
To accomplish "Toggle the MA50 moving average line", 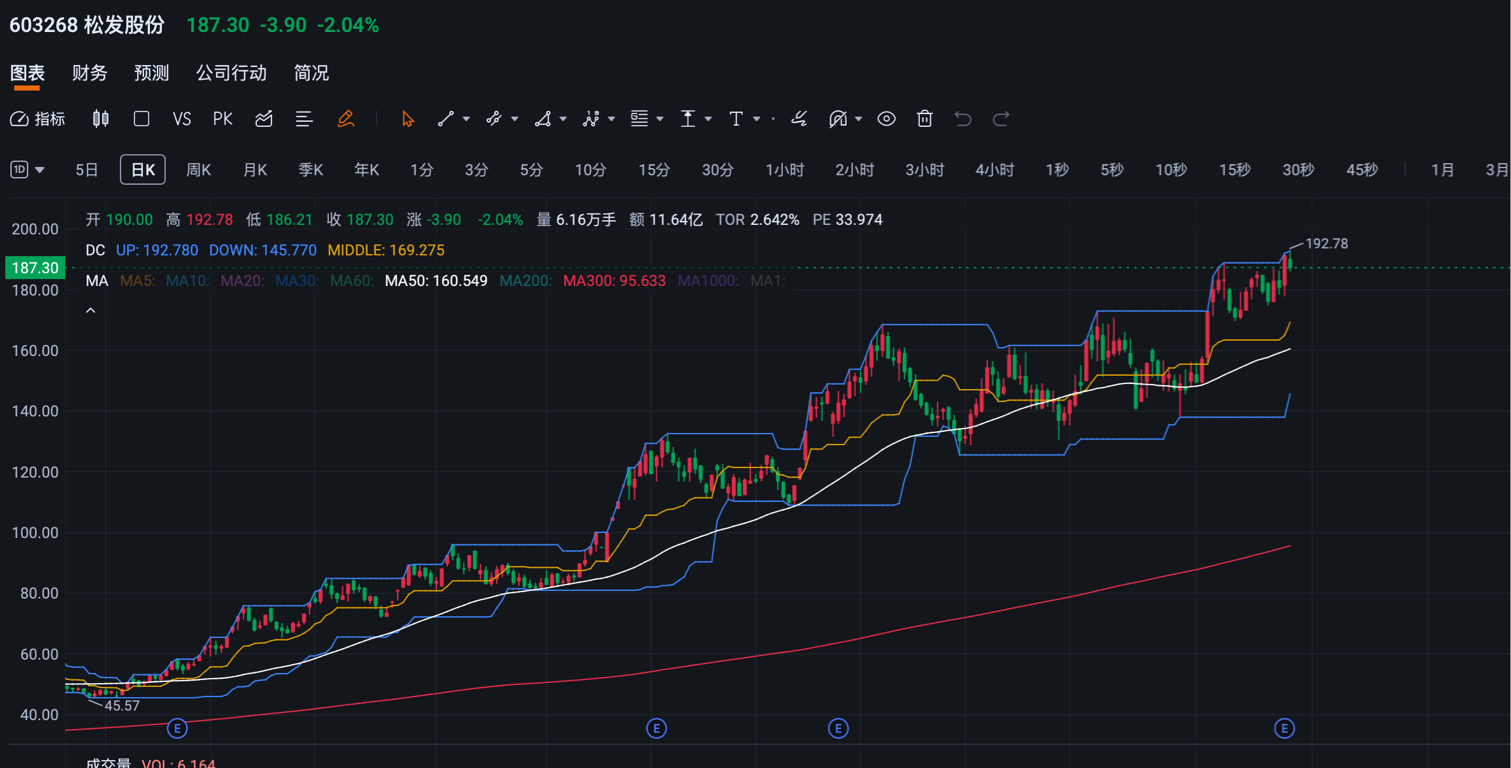I will (436, 281).
